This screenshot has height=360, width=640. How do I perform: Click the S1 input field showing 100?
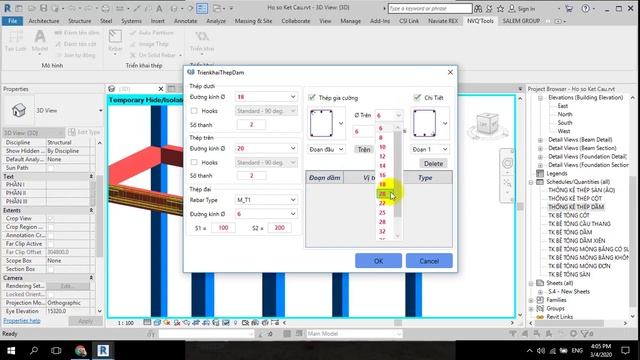223,228
